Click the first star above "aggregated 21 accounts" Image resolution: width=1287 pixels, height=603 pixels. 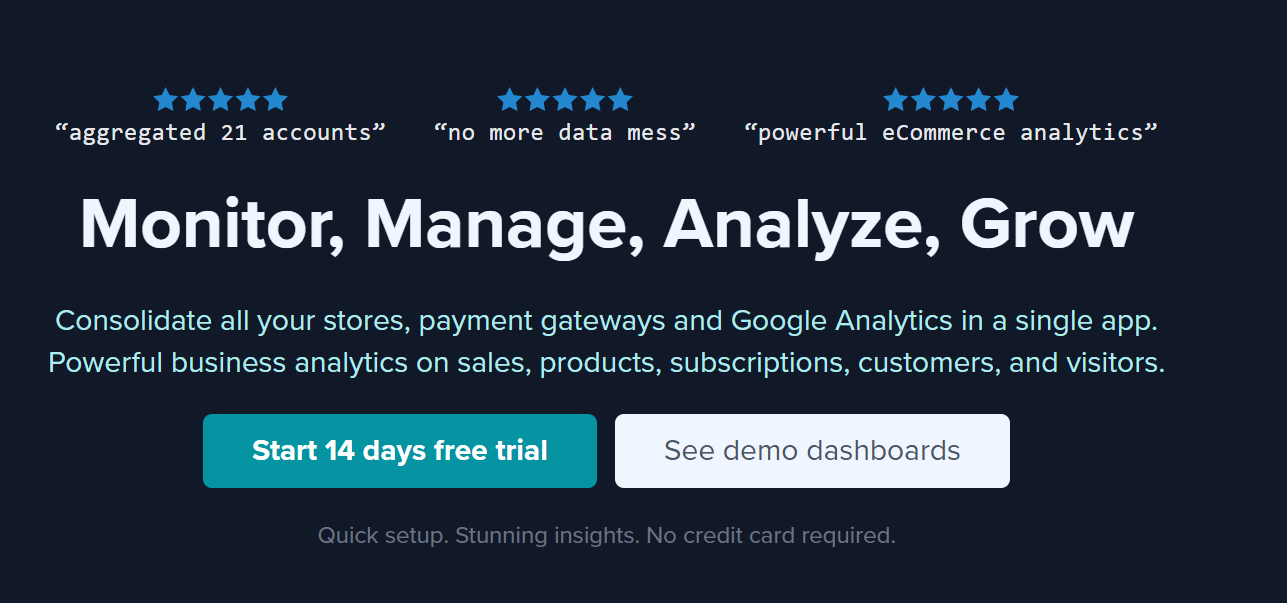(x=165, y=100)
